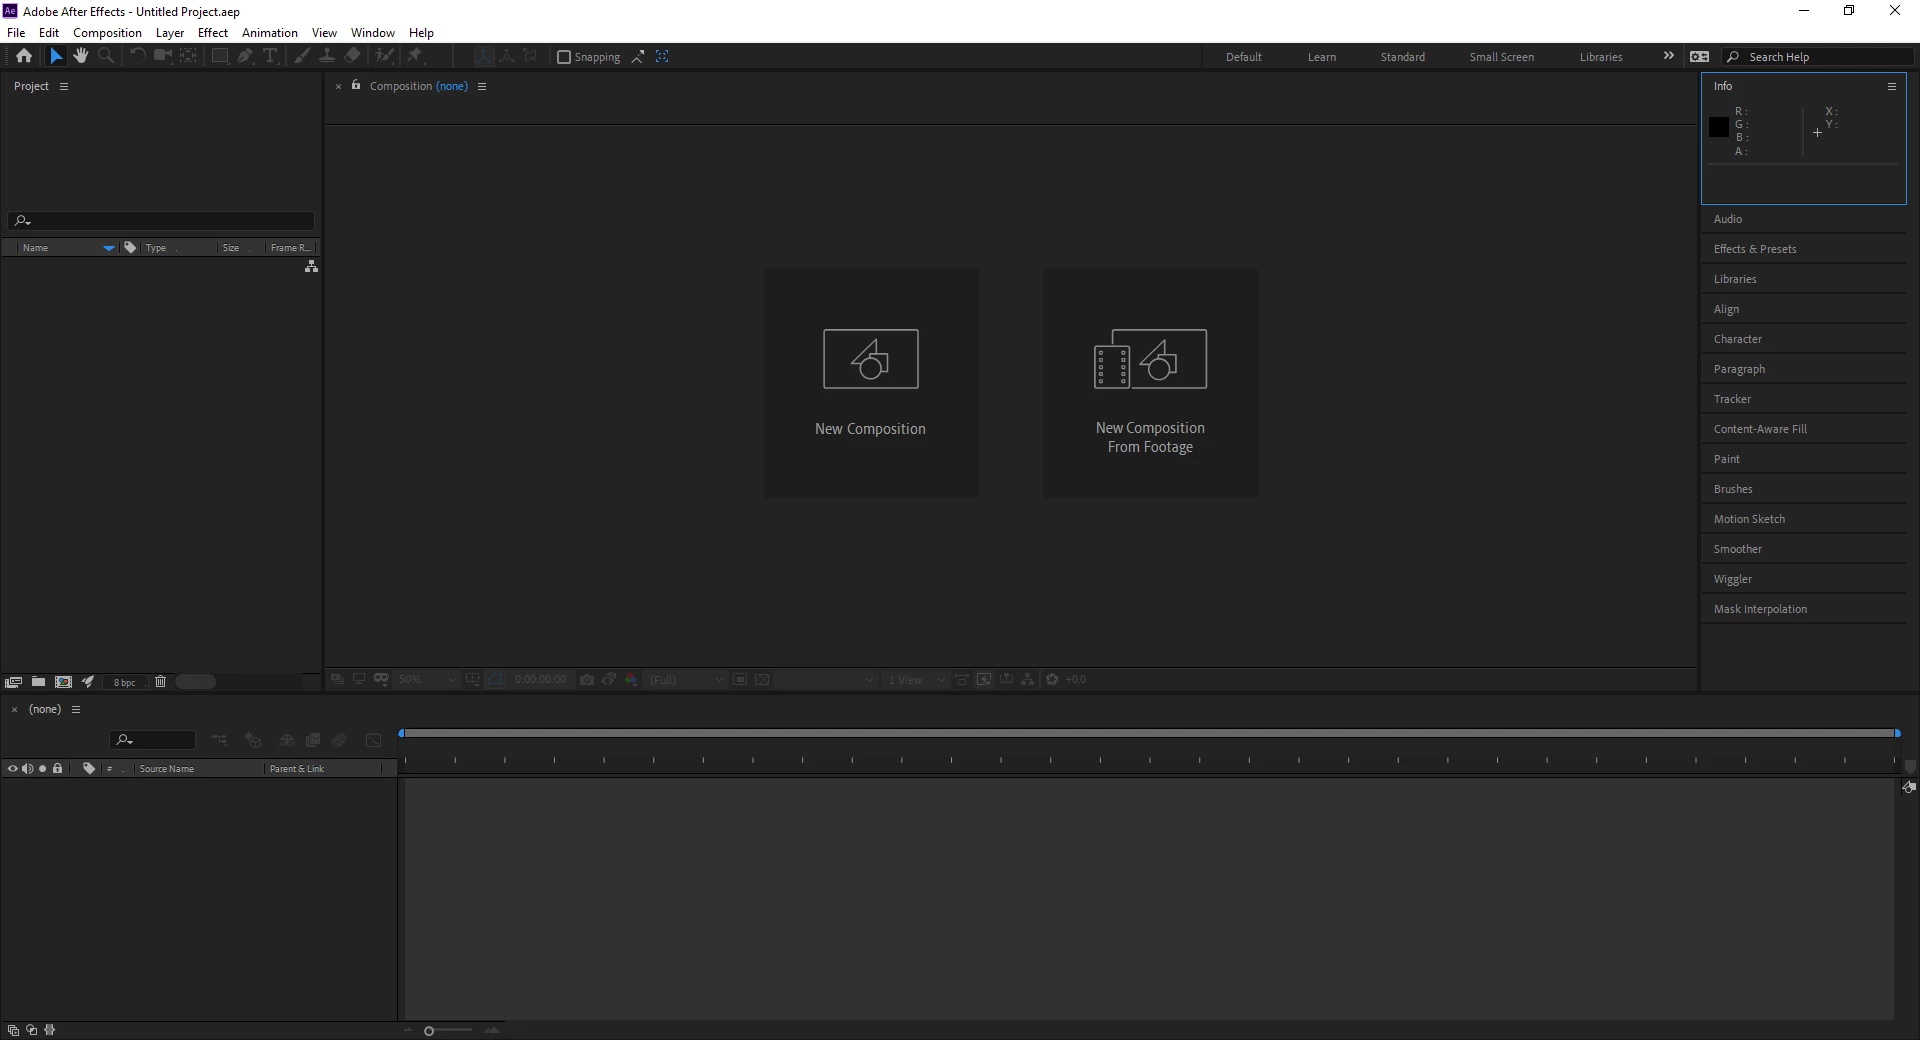Open the timeline (none) panel menu
This screenshot has width=1920, height=1040.
76,709
